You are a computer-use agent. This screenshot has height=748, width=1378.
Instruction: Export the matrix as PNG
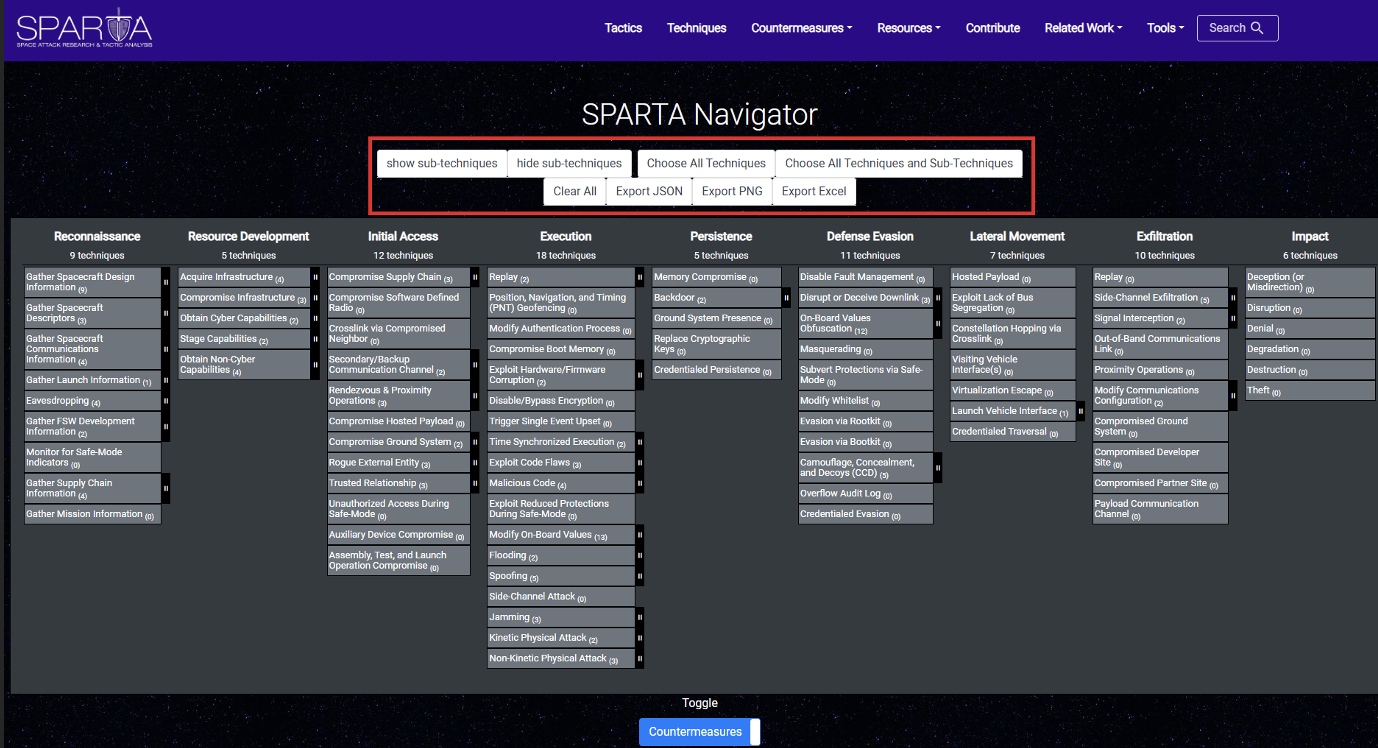click(x=732, y=191)
